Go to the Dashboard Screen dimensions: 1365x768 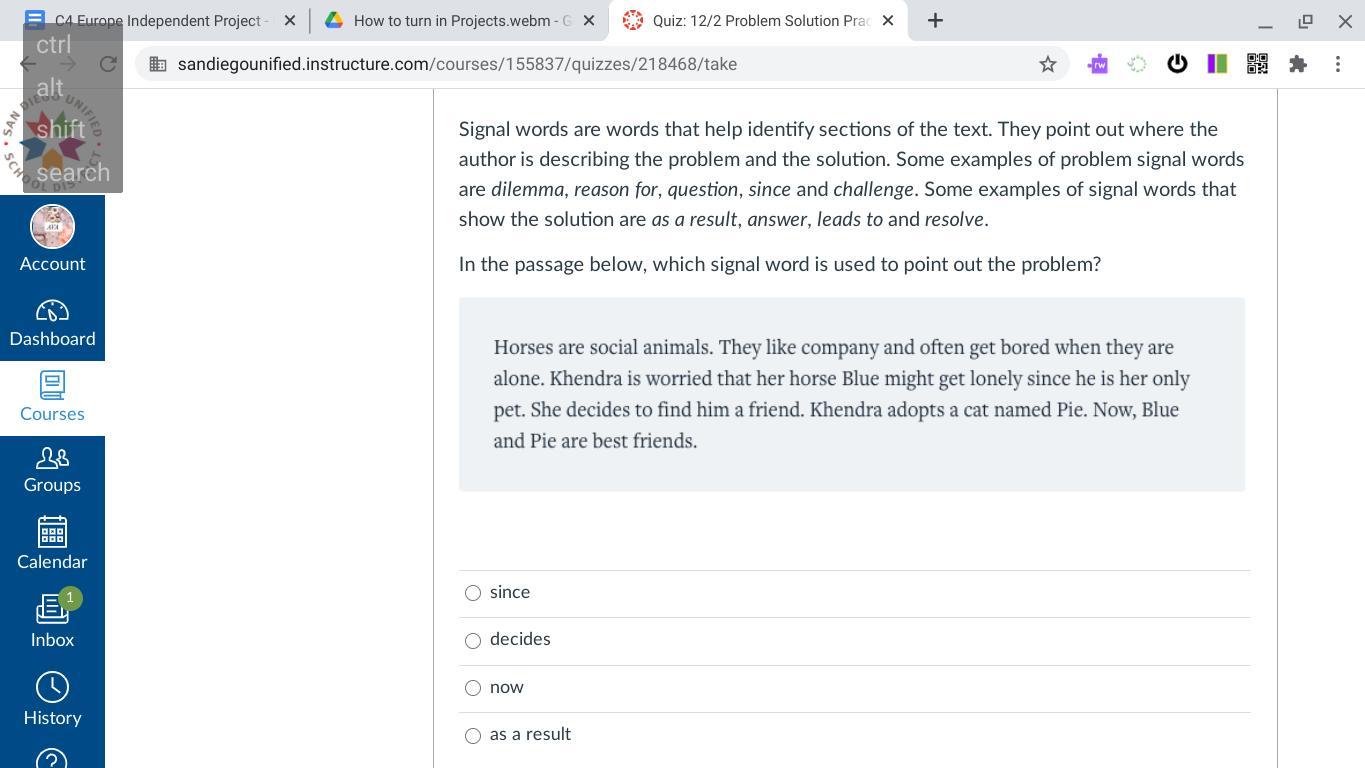52,324
